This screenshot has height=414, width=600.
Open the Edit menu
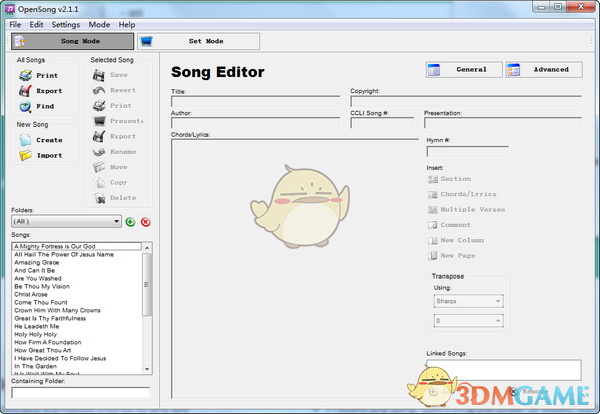click(36, 24)
